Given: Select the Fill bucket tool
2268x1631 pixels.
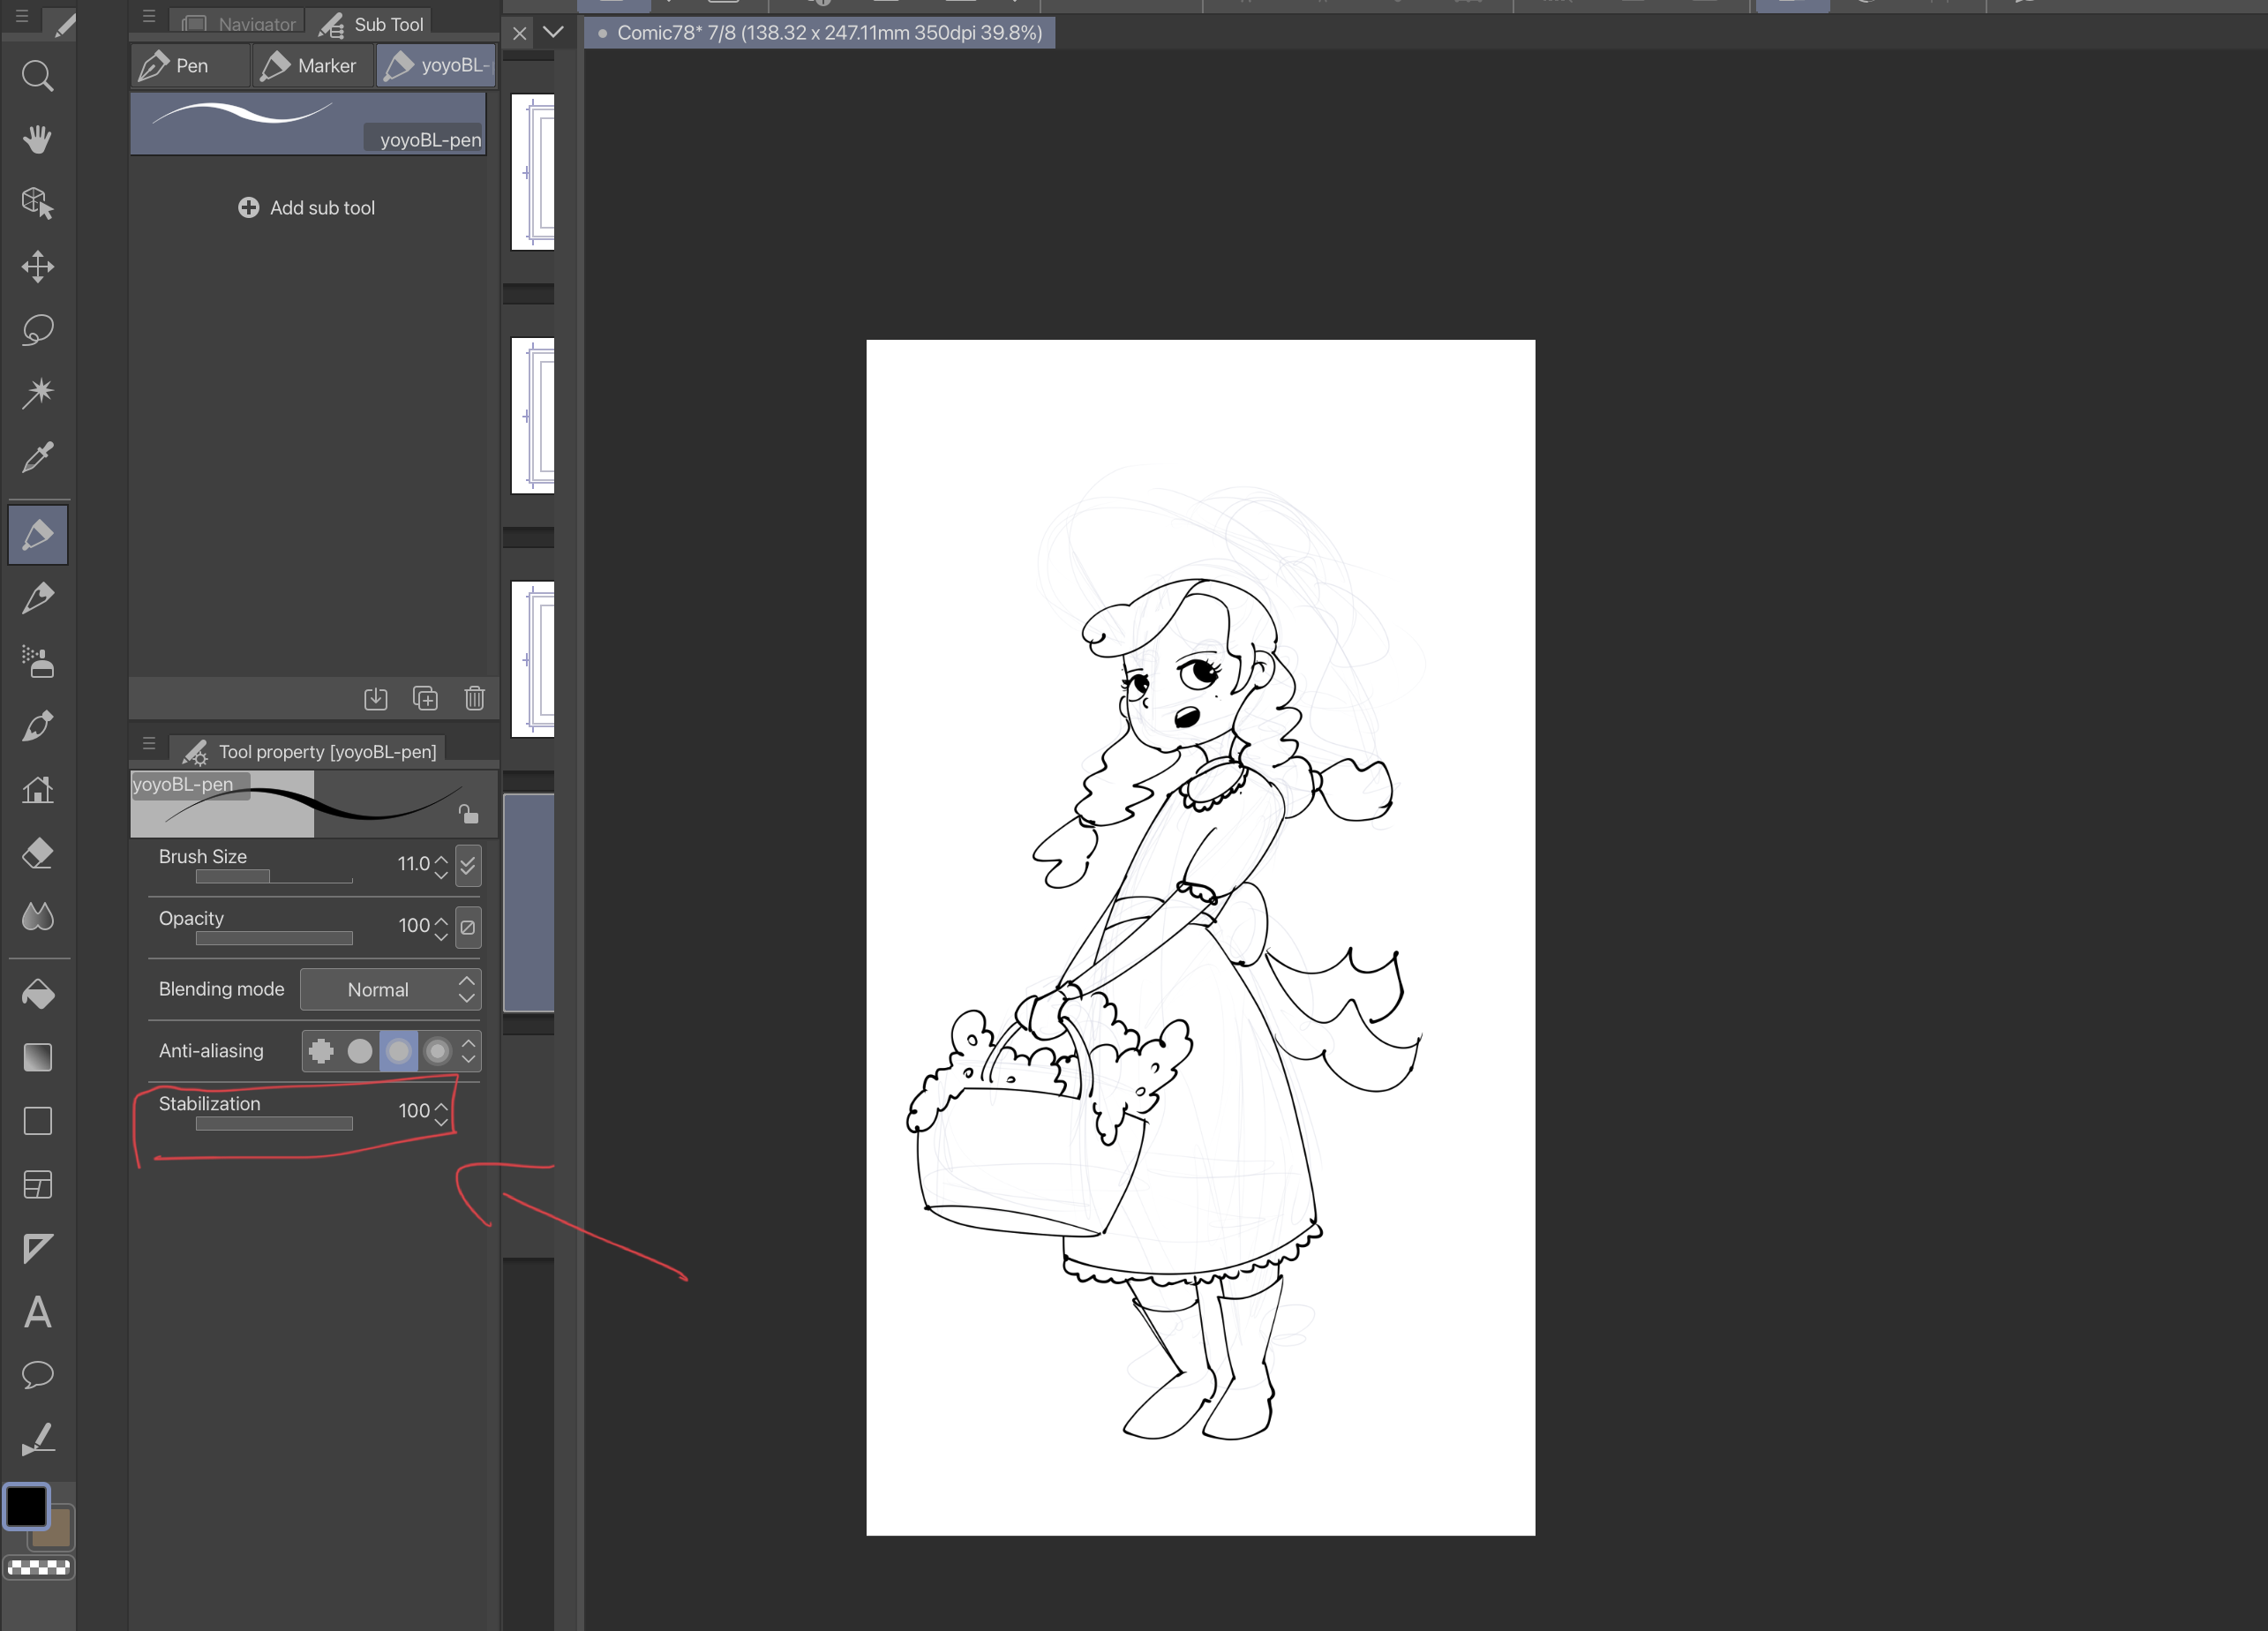Looking at the screenshot, I should click(x=37, y=994).
